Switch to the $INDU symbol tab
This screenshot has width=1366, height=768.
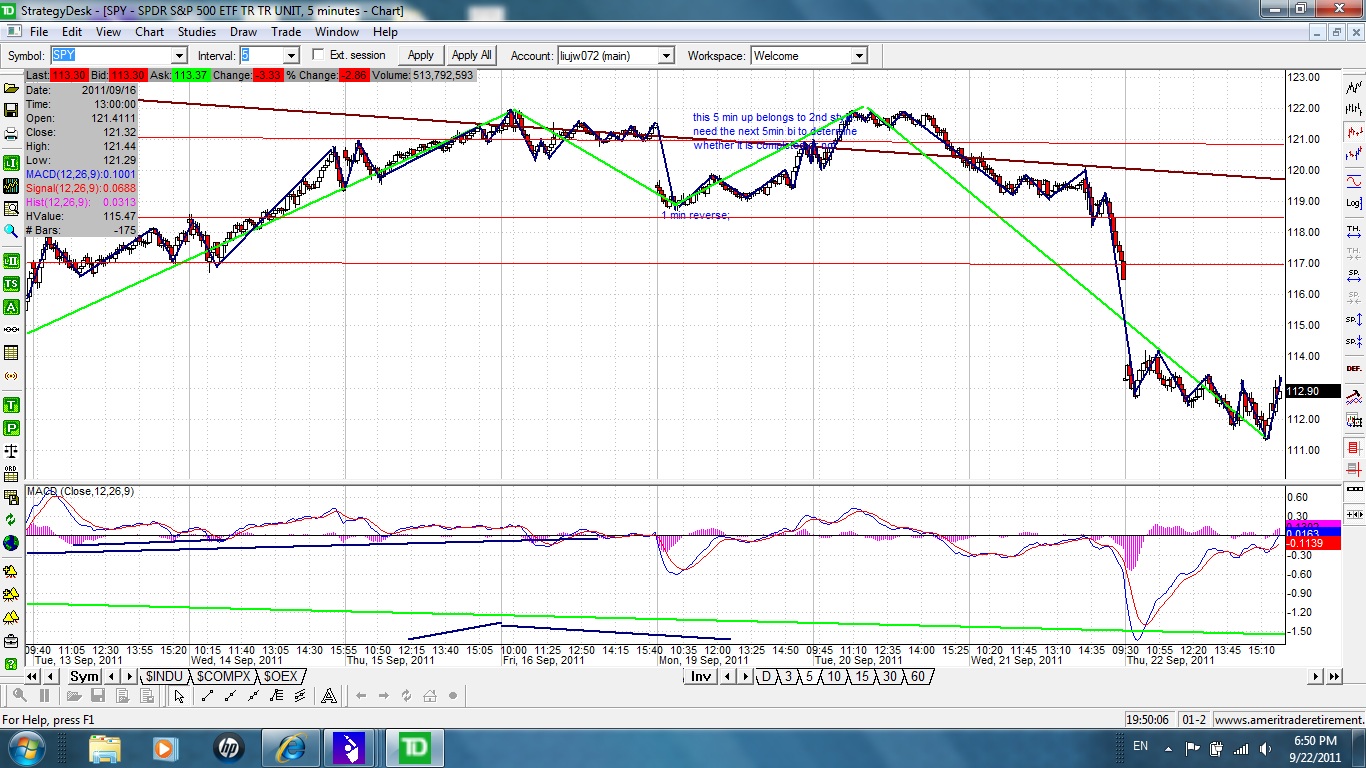(164, 677)
